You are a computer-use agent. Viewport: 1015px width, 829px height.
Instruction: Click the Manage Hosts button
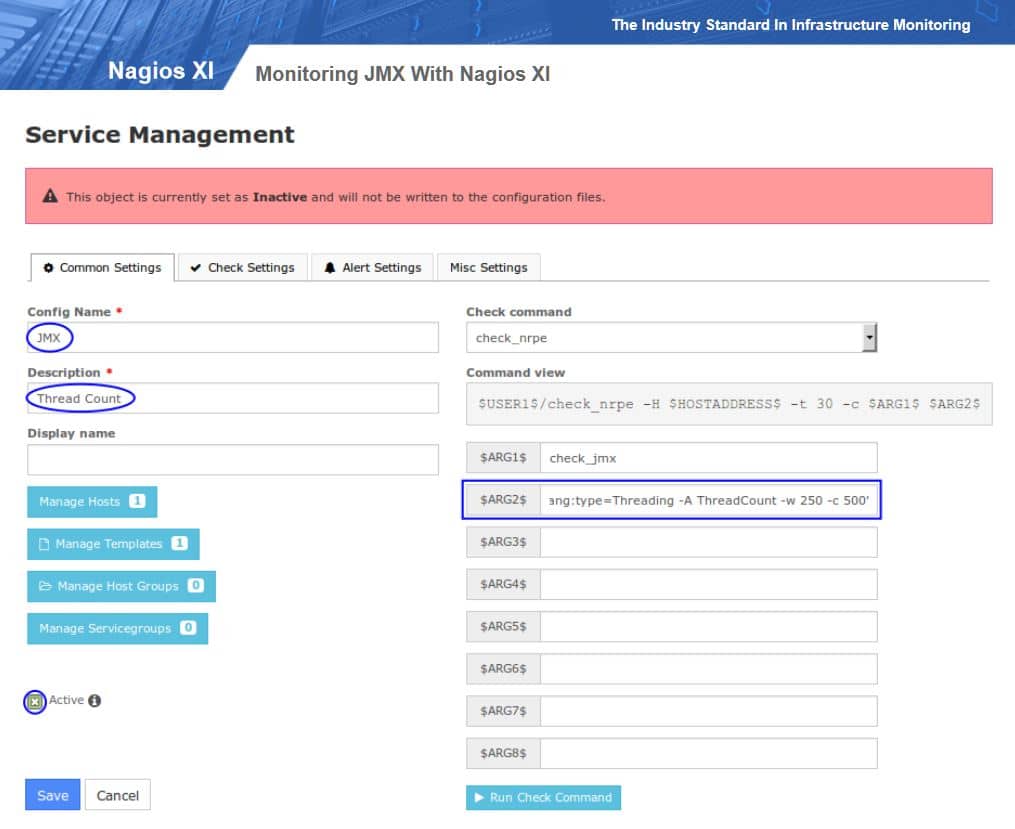[x=92, y=502]
